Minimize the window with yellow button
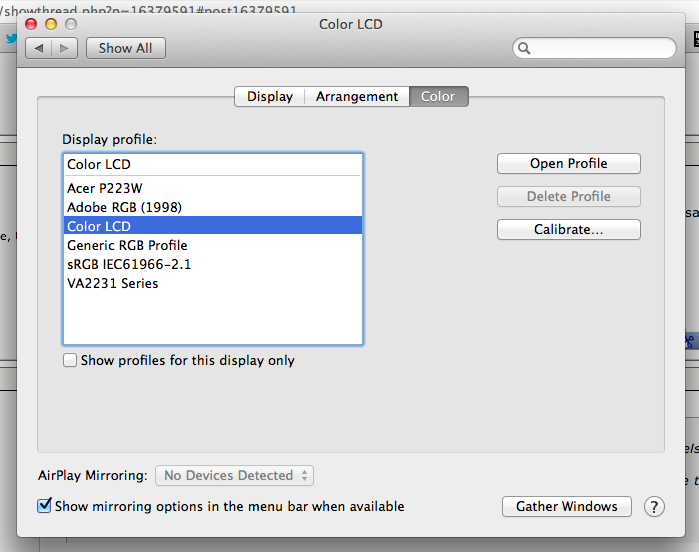This screenshot has width=699, height=552. point(51,24)
